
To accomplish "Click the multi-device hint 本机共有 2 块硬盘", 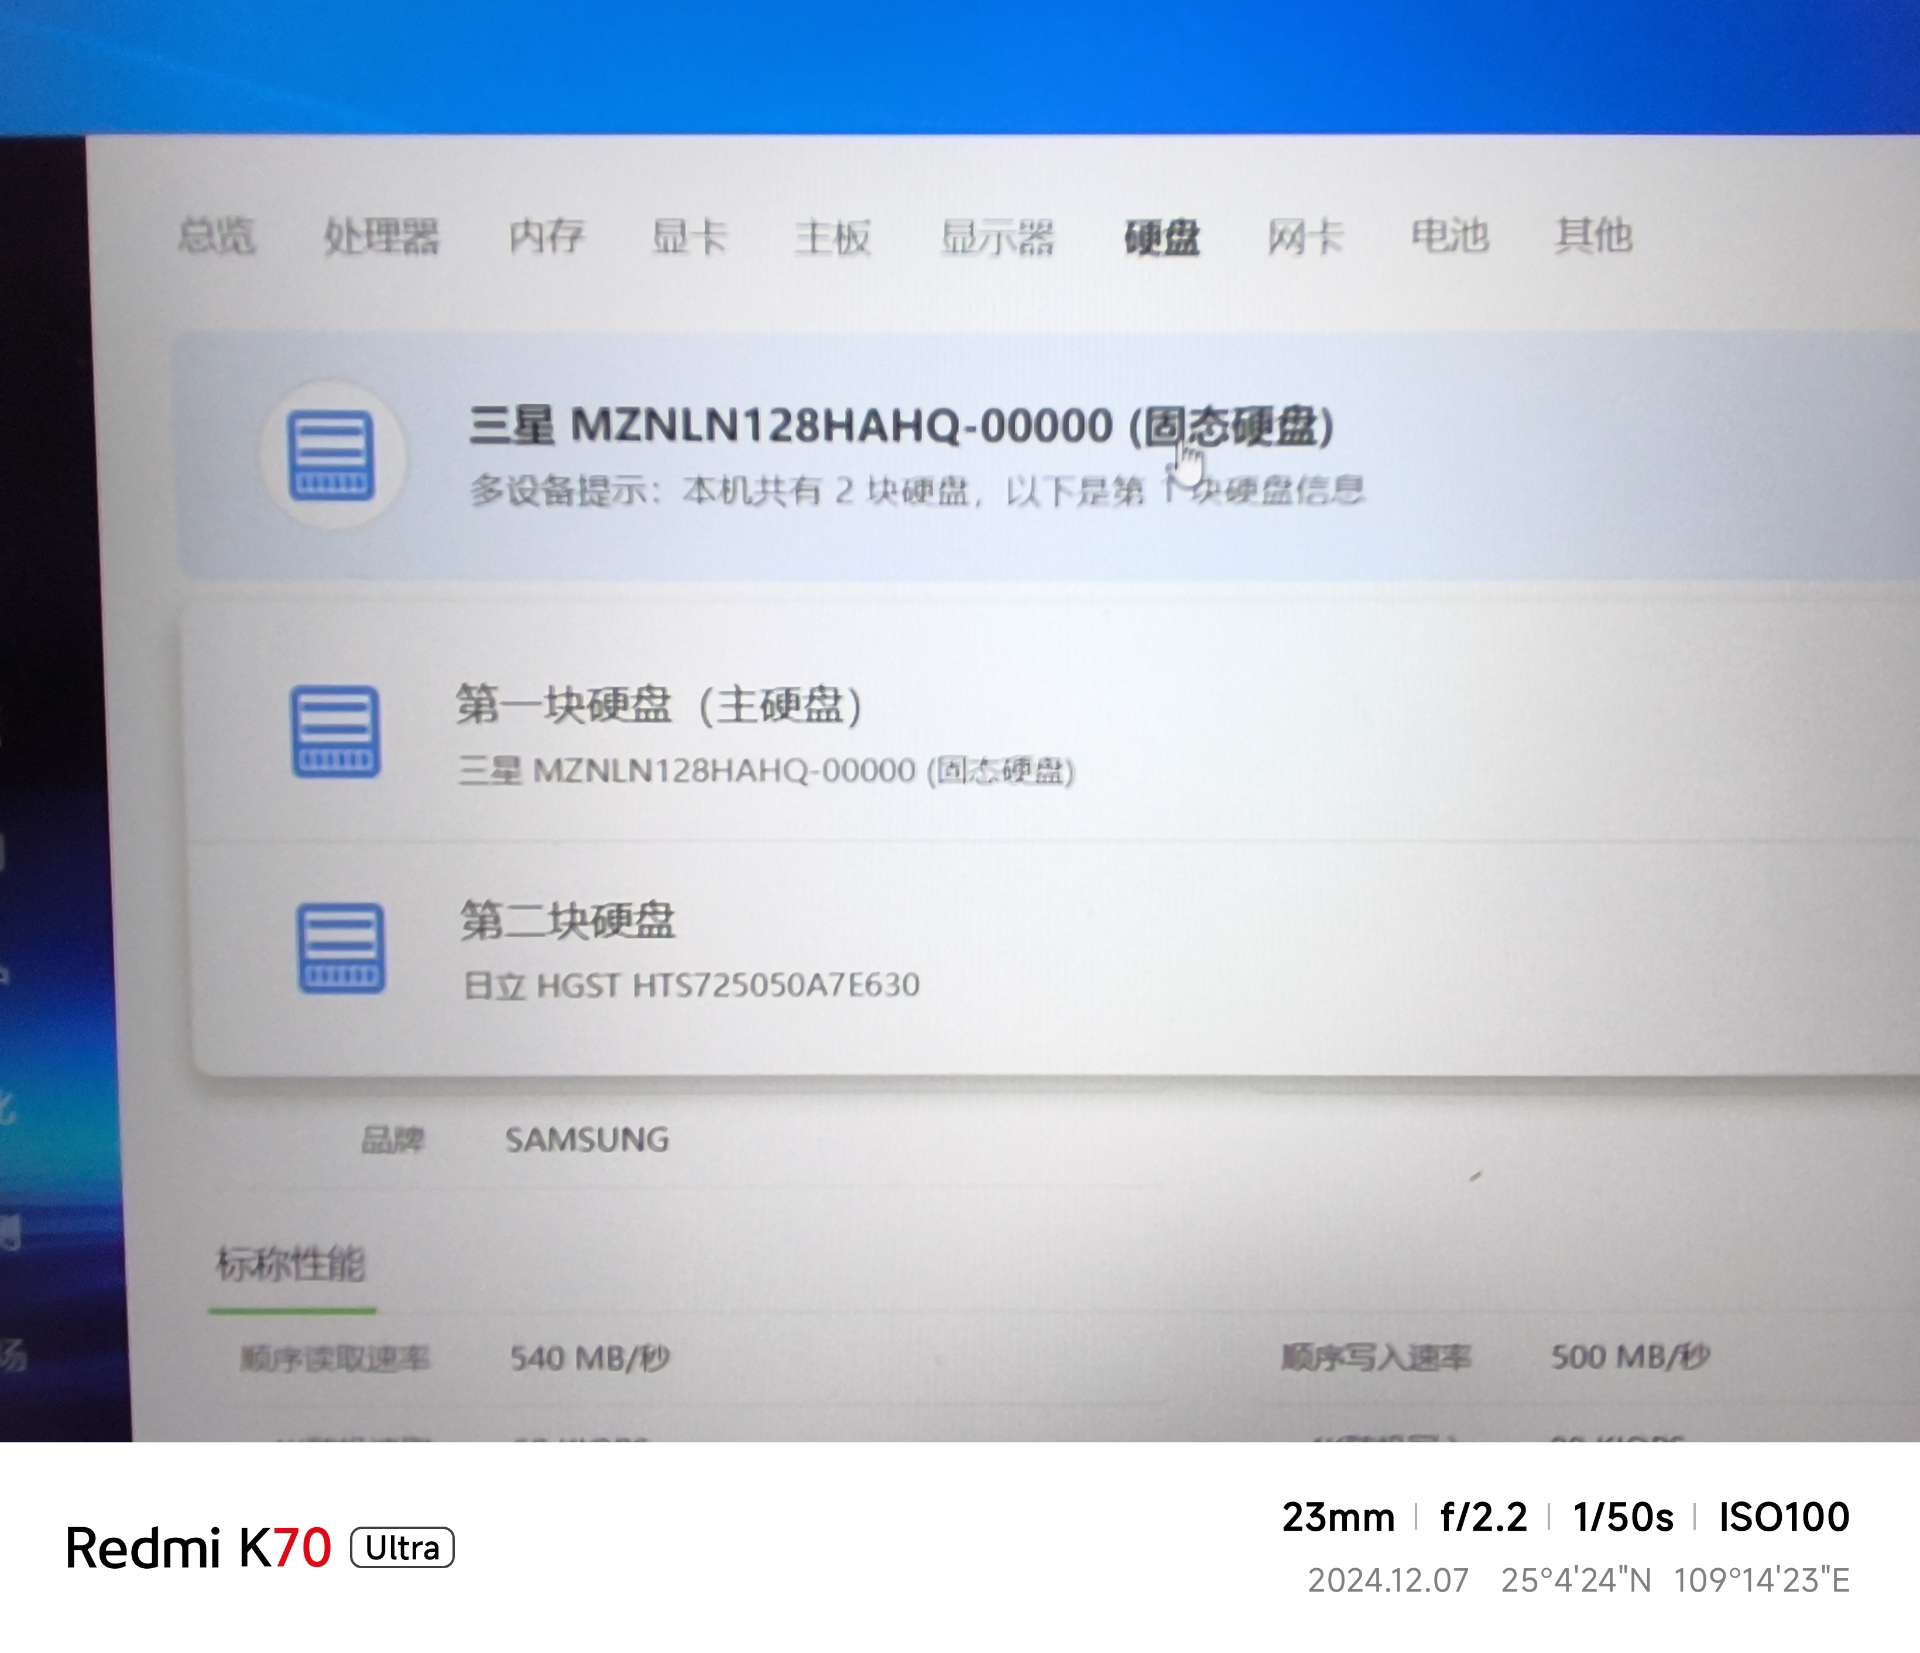I will (x=917, y=490).
